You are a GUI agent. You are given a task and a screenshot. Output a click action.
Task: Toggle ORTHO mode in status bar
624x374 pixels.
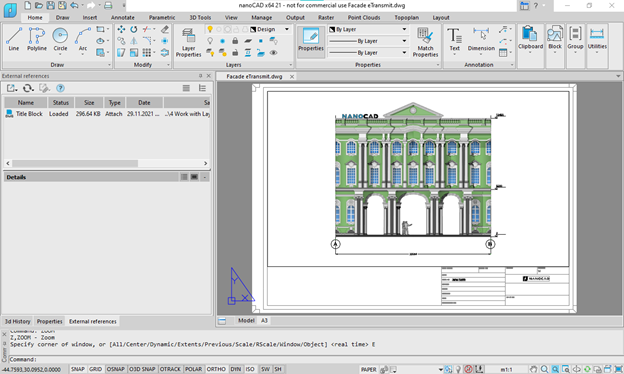point(216,369)
